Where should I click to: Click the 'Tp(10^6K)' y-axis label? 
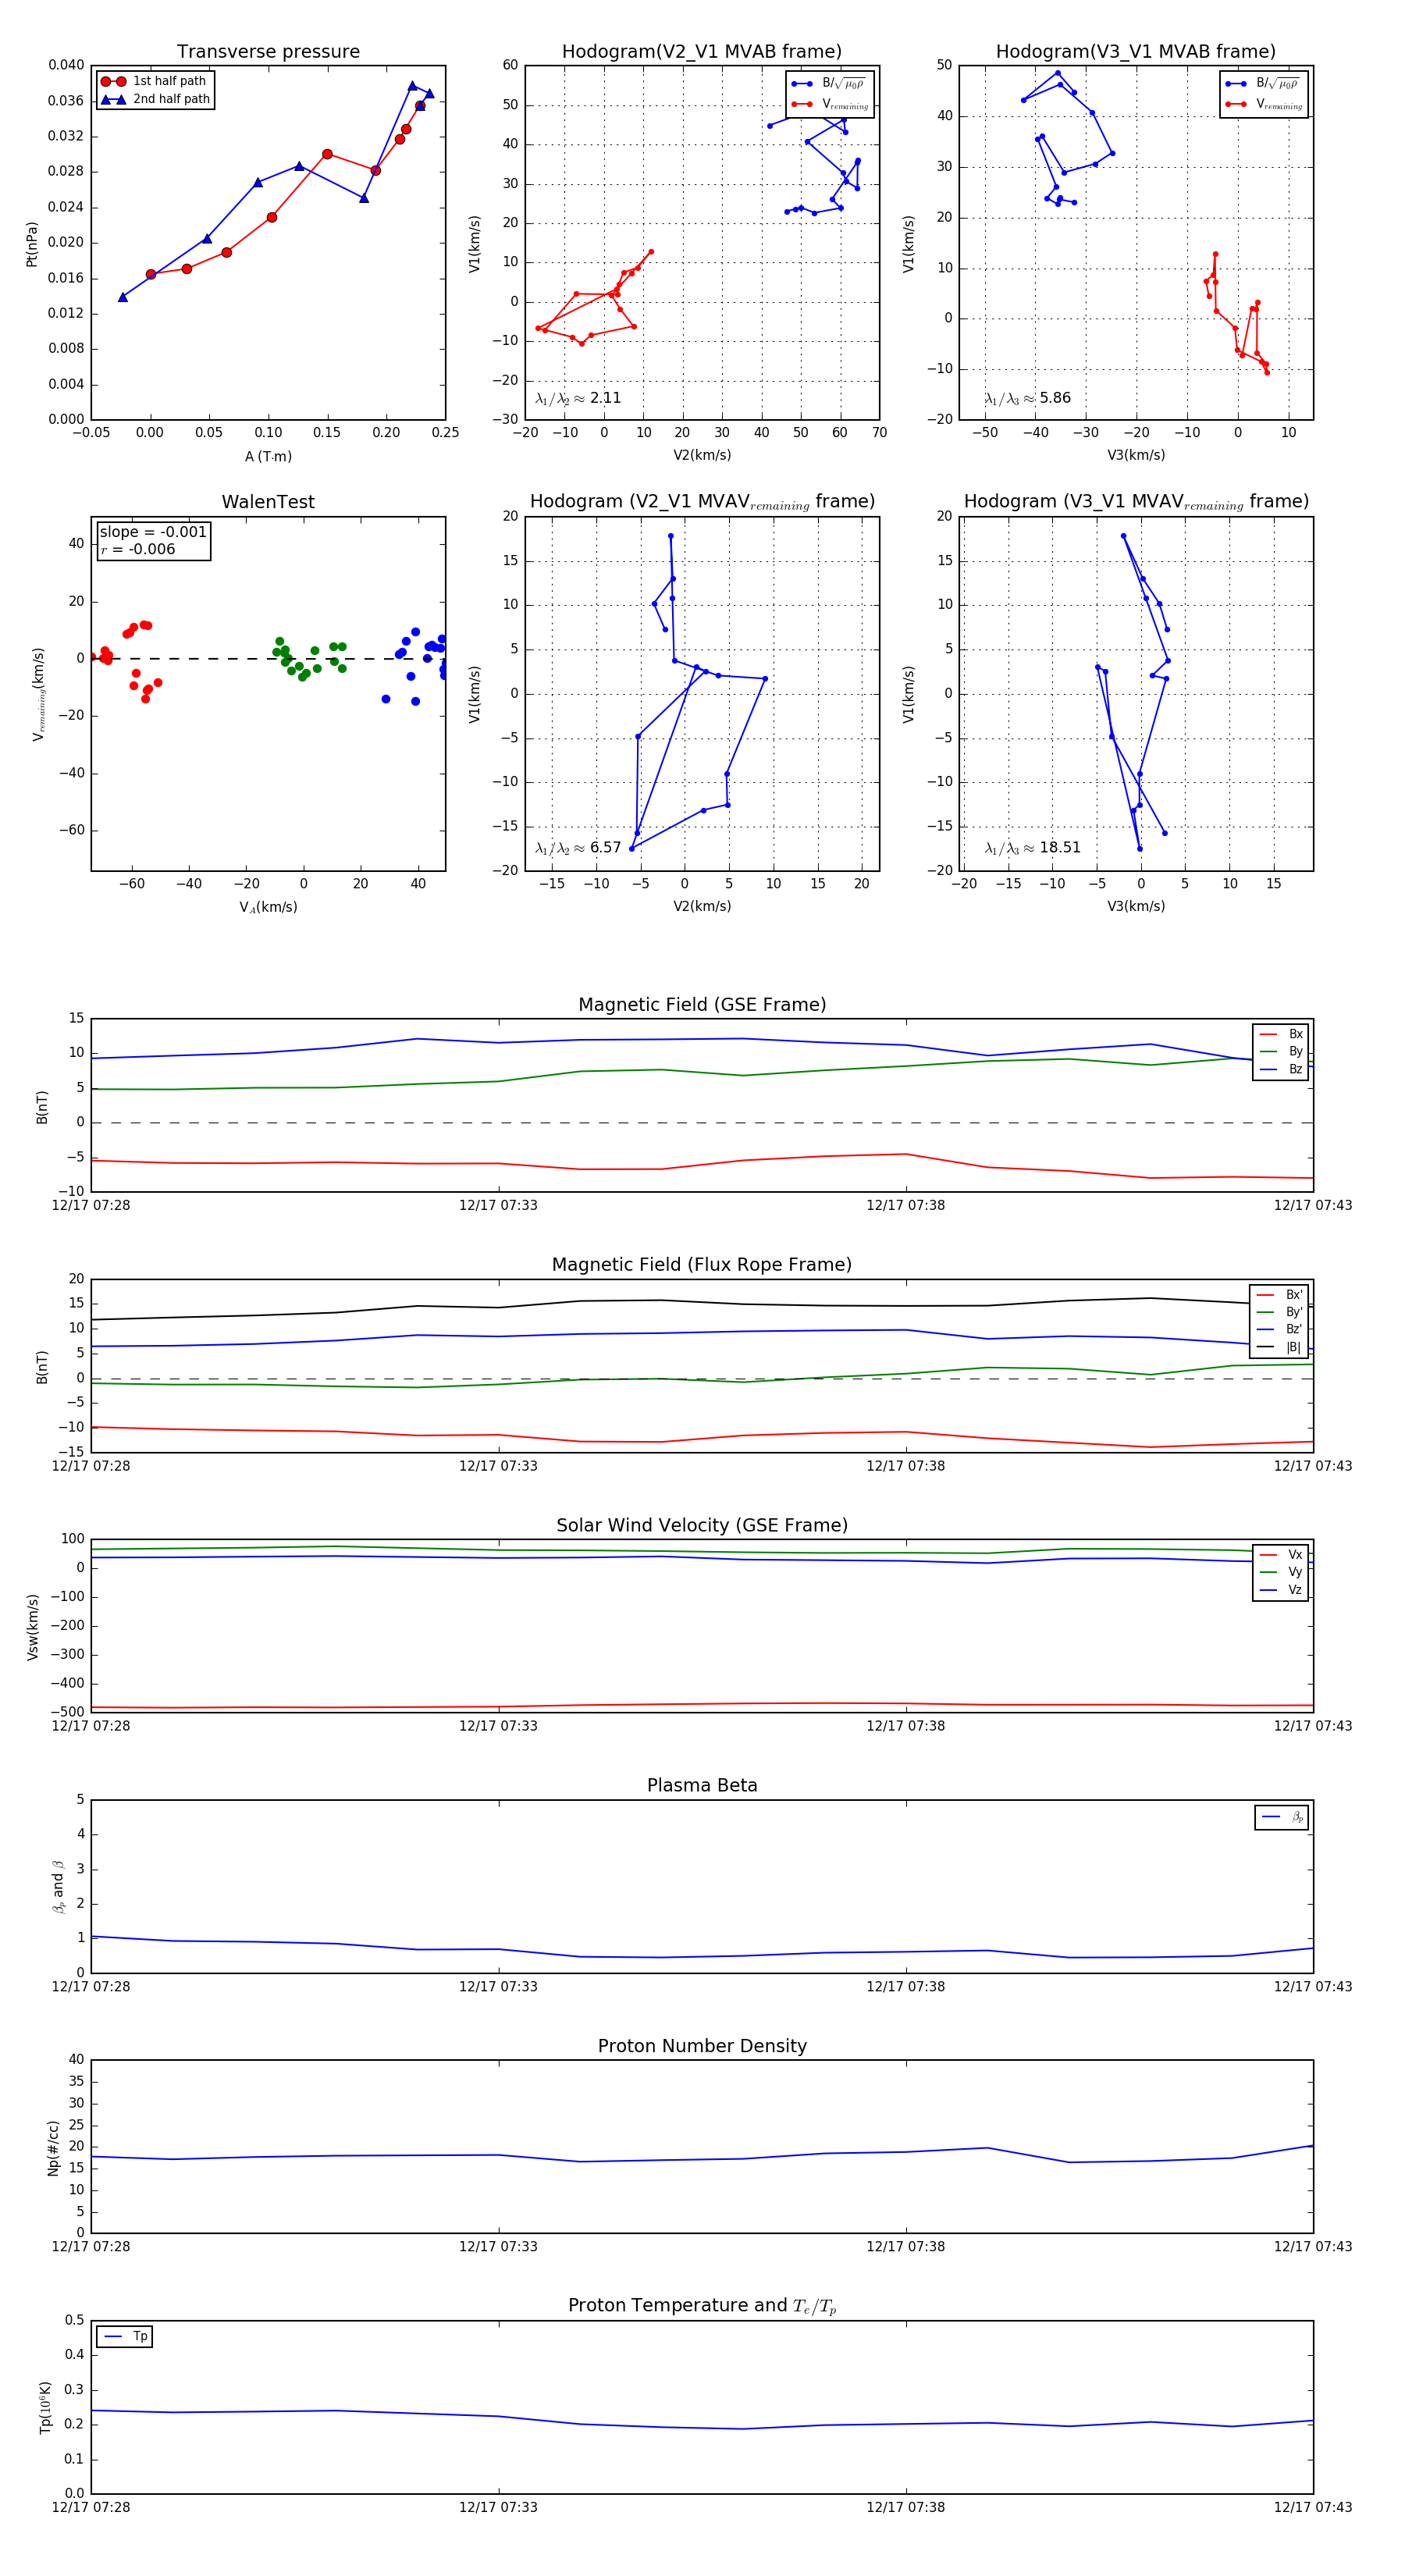pos(45,2407)
